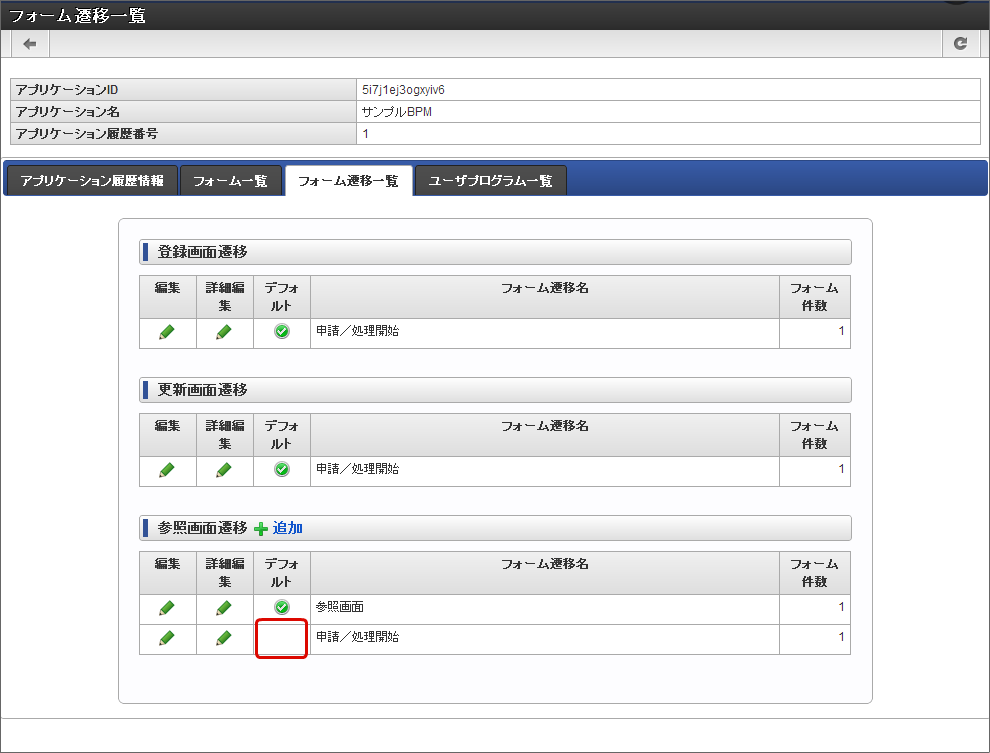990x753 pixels.
Task: Click the 参照画面遷移 section title
Action: pyautogui.click(x=202, y=528)
